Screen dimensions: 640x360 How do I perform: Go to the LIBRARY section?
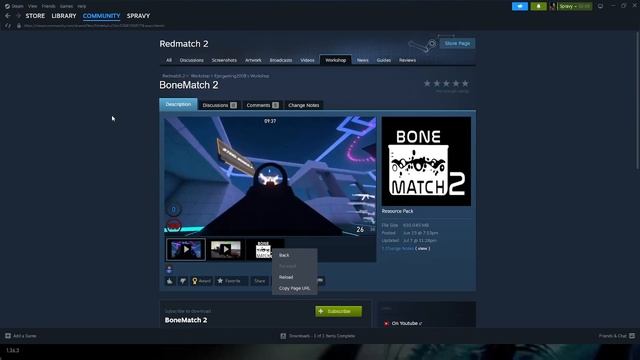[64, 16]
